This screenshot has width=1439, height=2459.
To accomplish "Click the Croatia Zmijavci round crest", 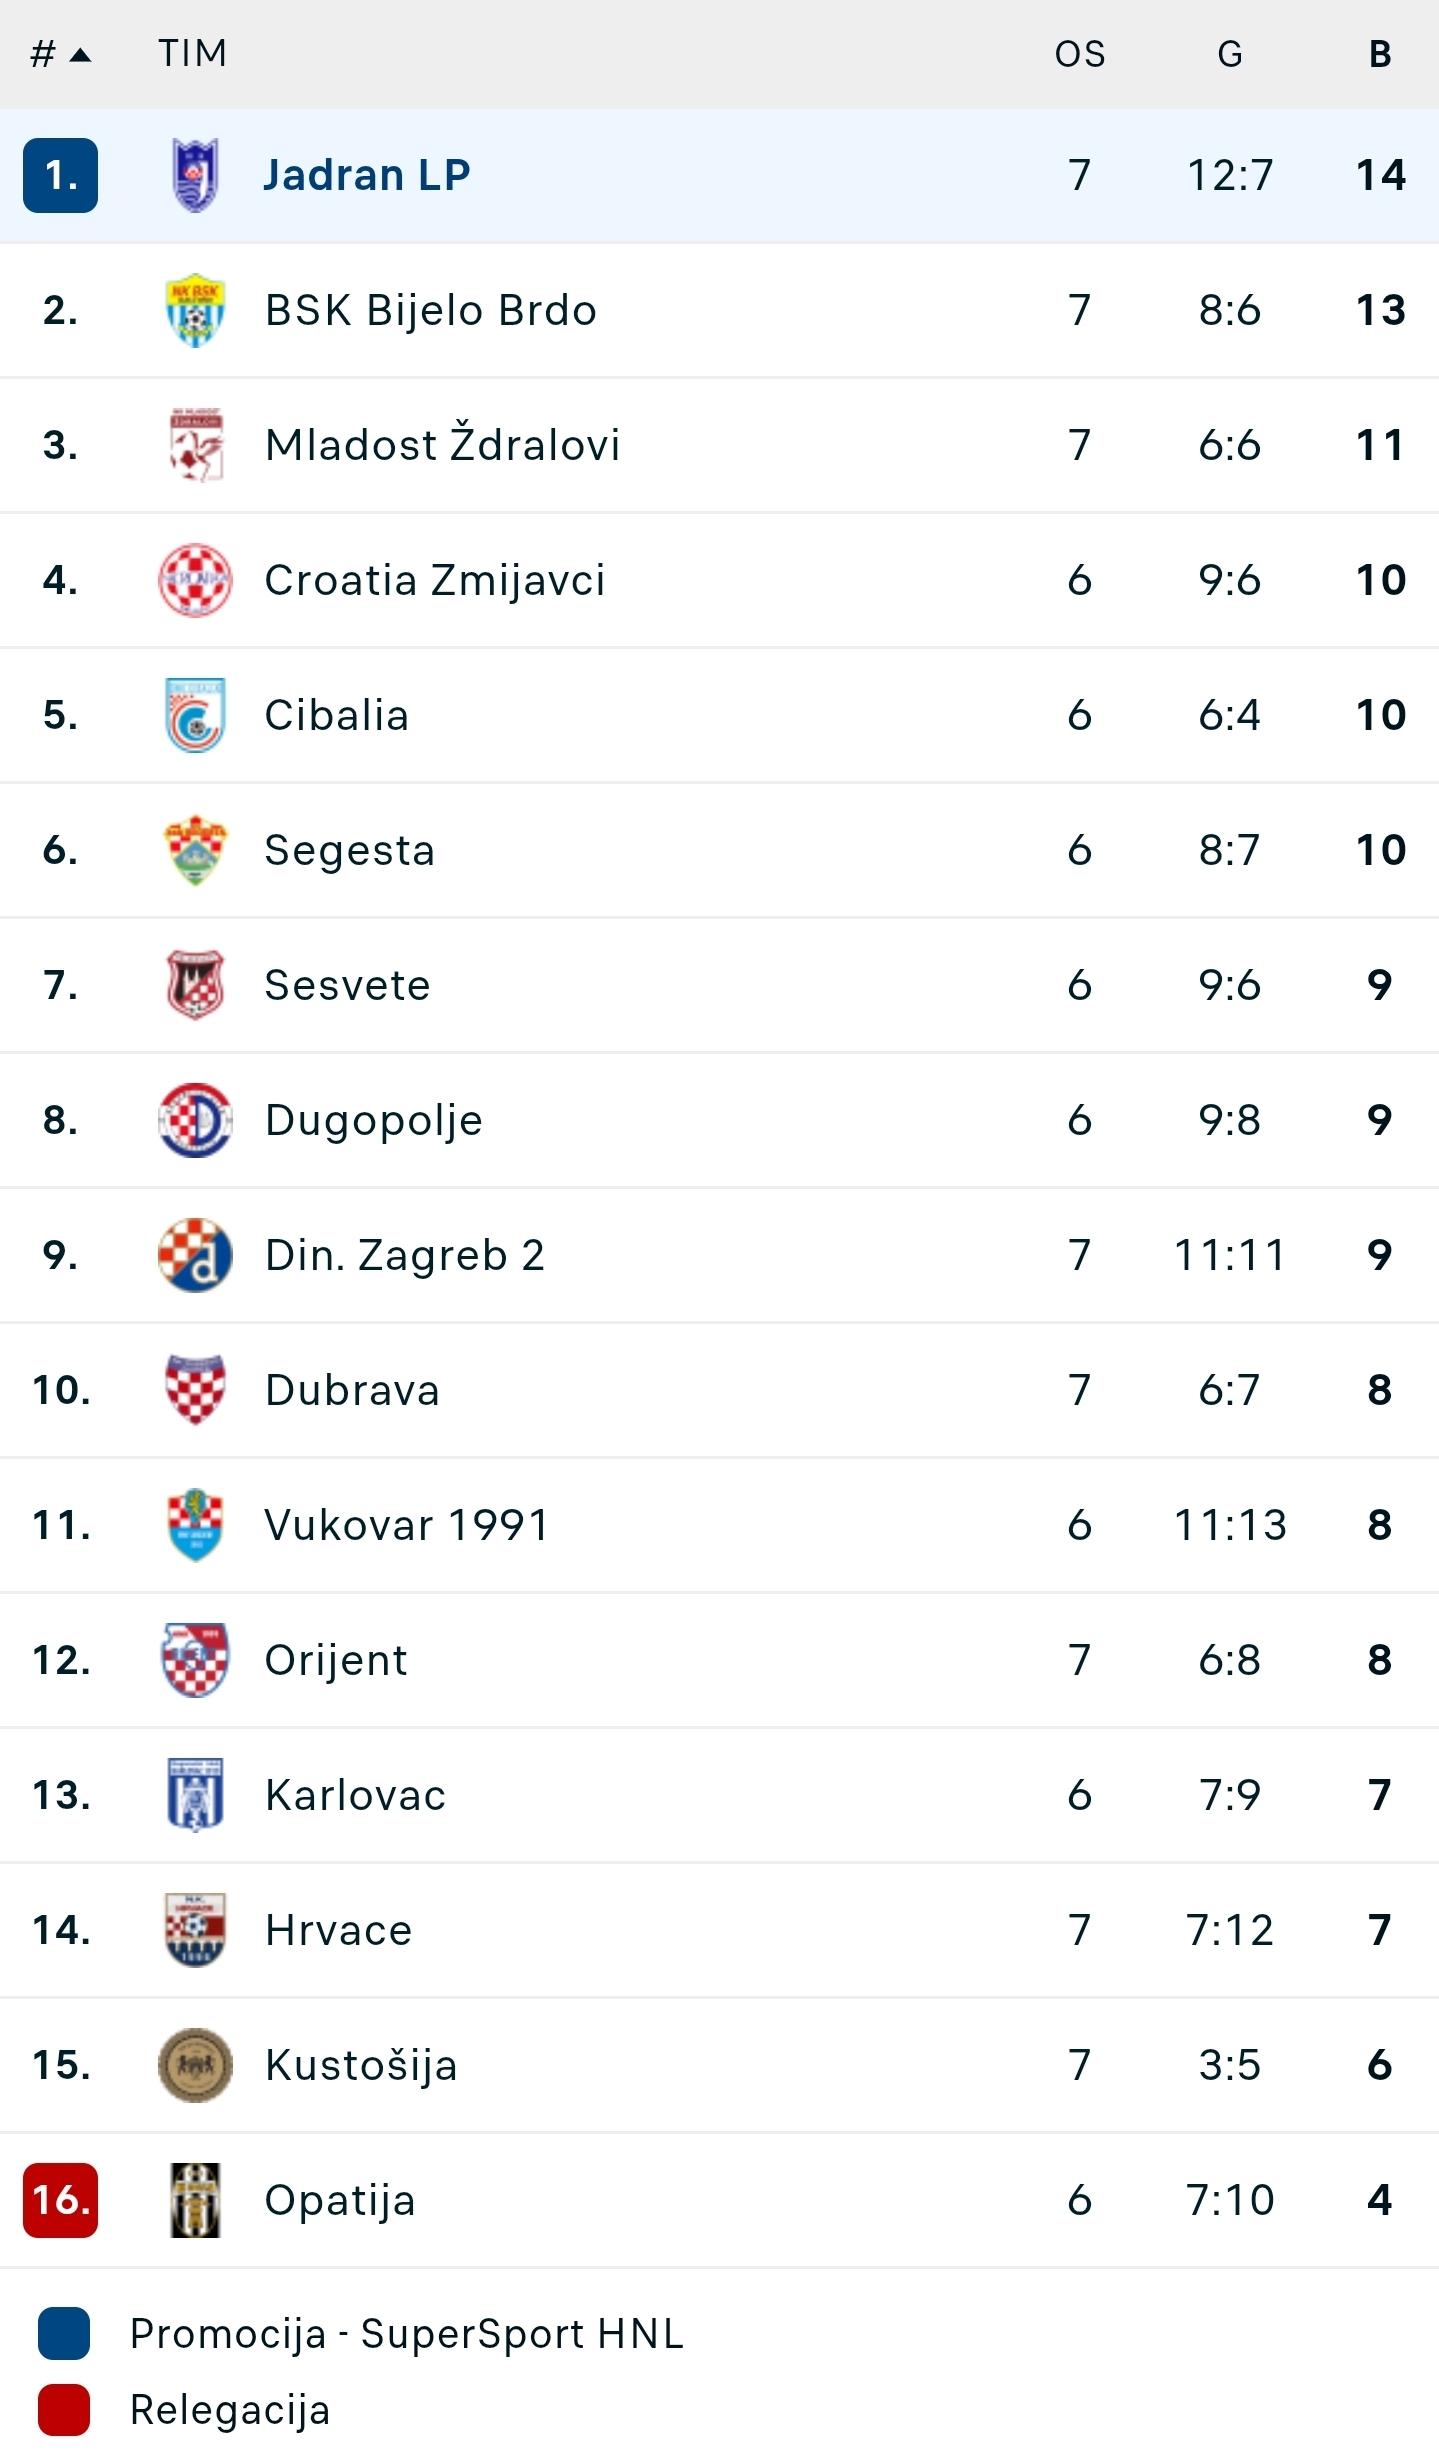I will [x=195, y=580].
